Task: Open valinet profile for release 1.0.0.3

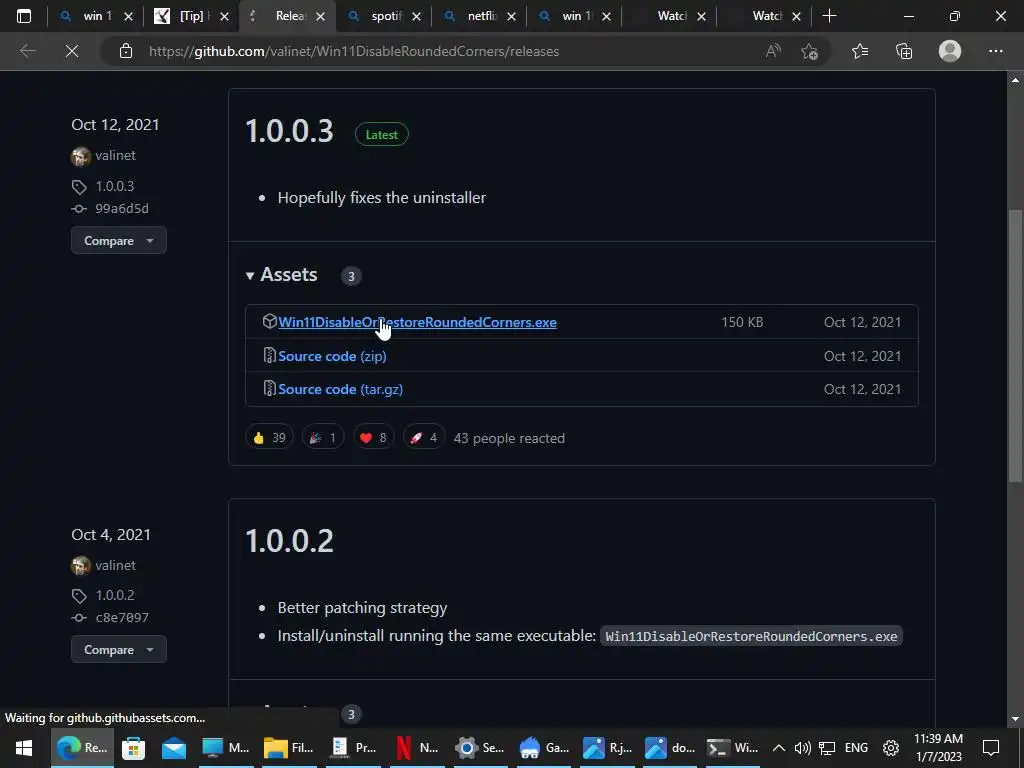Action: click(x=115, y=155)
